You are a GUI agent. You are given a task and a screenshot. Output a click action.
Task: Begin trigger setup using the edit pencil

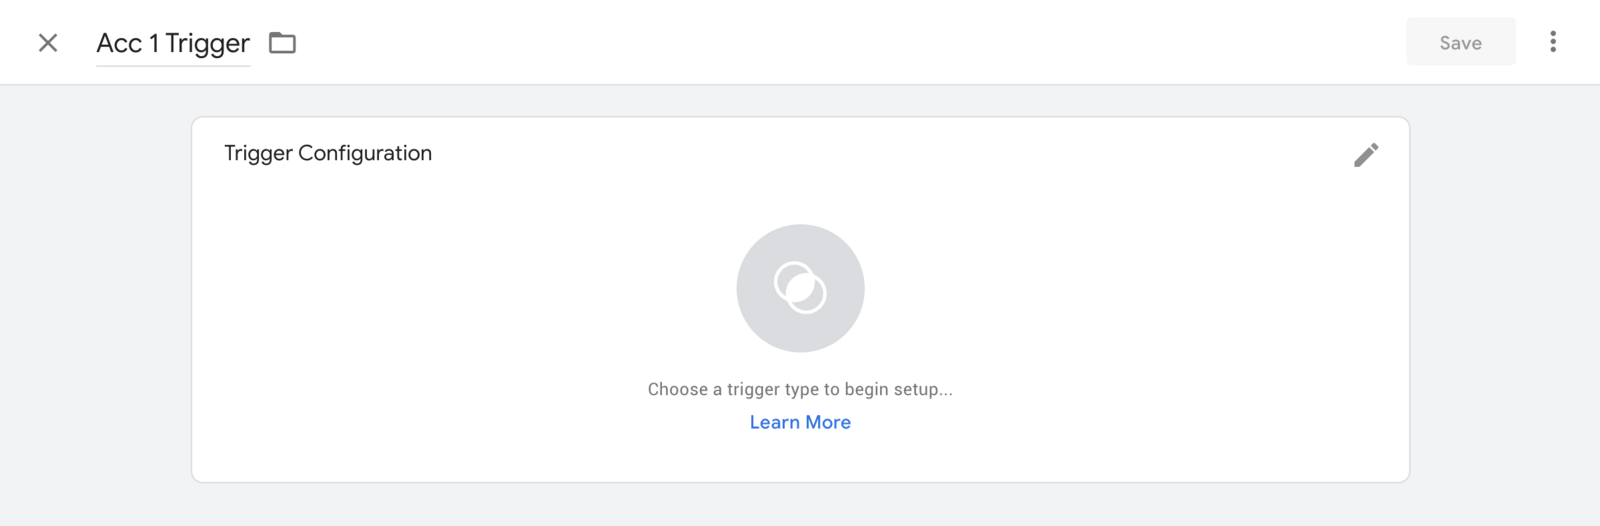(1366, 155)
